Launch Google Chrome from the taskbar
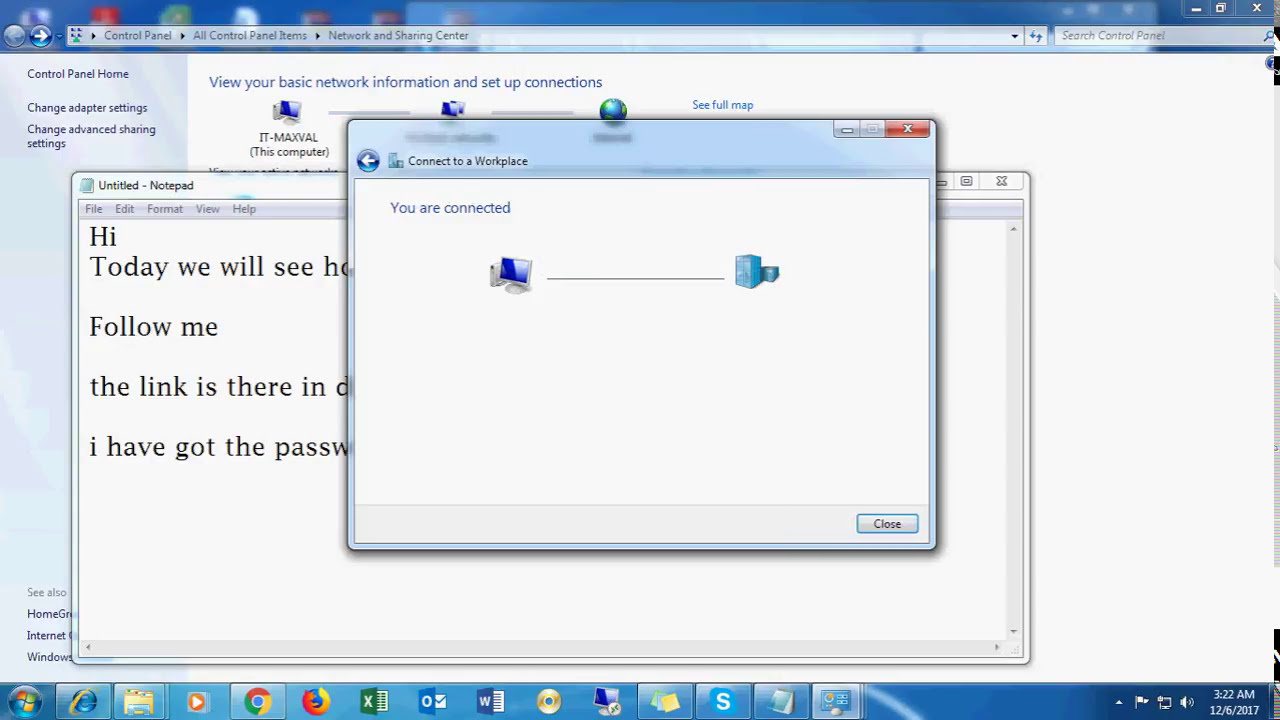This screenshot has width=1280, height=720. 257,702
